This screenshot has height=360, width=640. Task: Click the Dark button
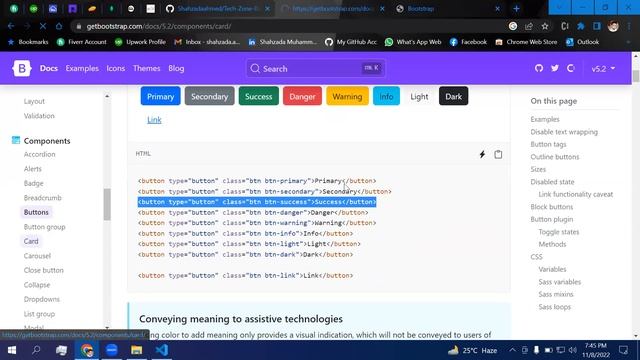[x=453, y=96]
